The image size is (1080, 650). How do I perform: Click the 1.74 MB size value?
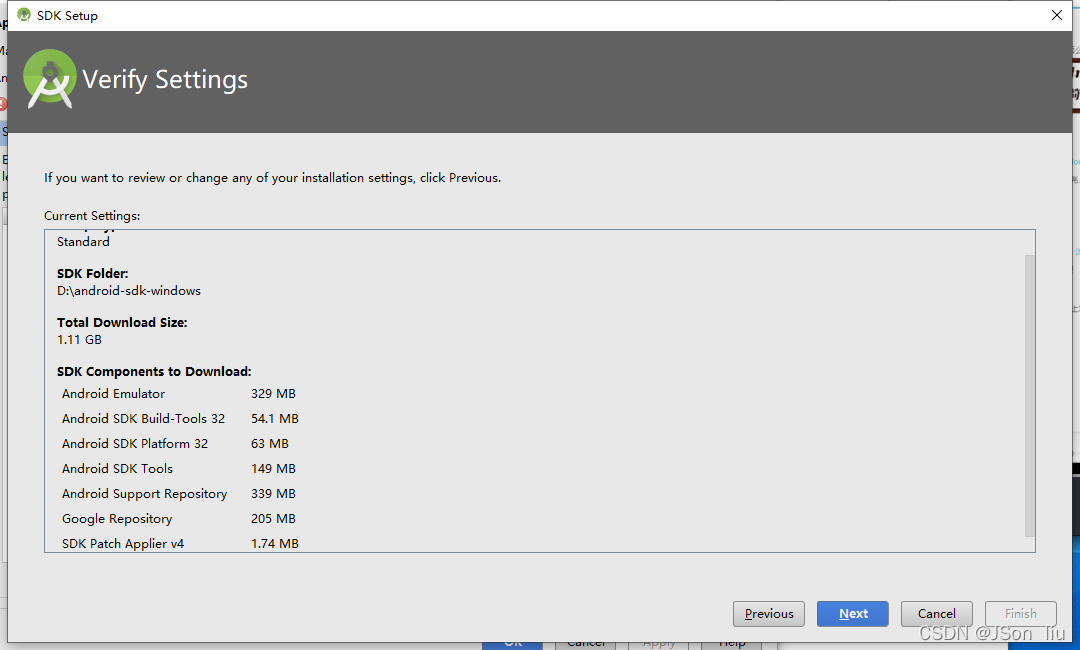point(275,543)
